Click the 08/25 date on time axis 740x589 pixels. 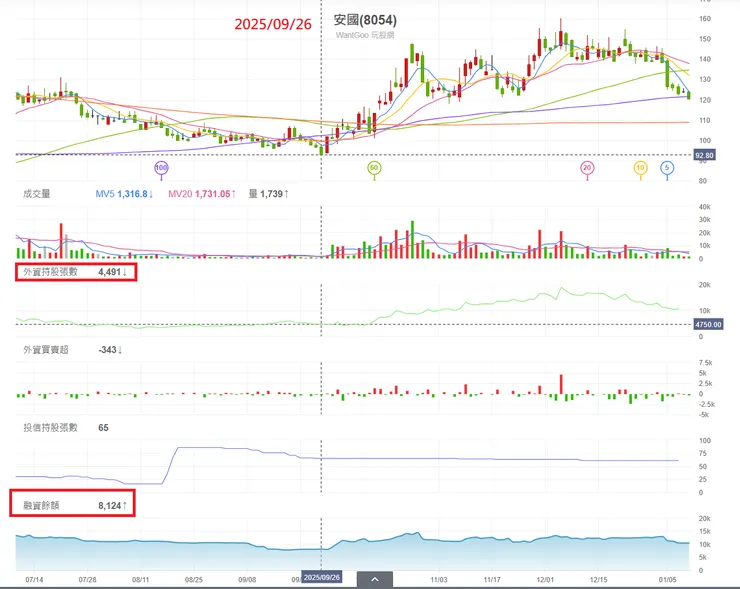click(194, 580)
